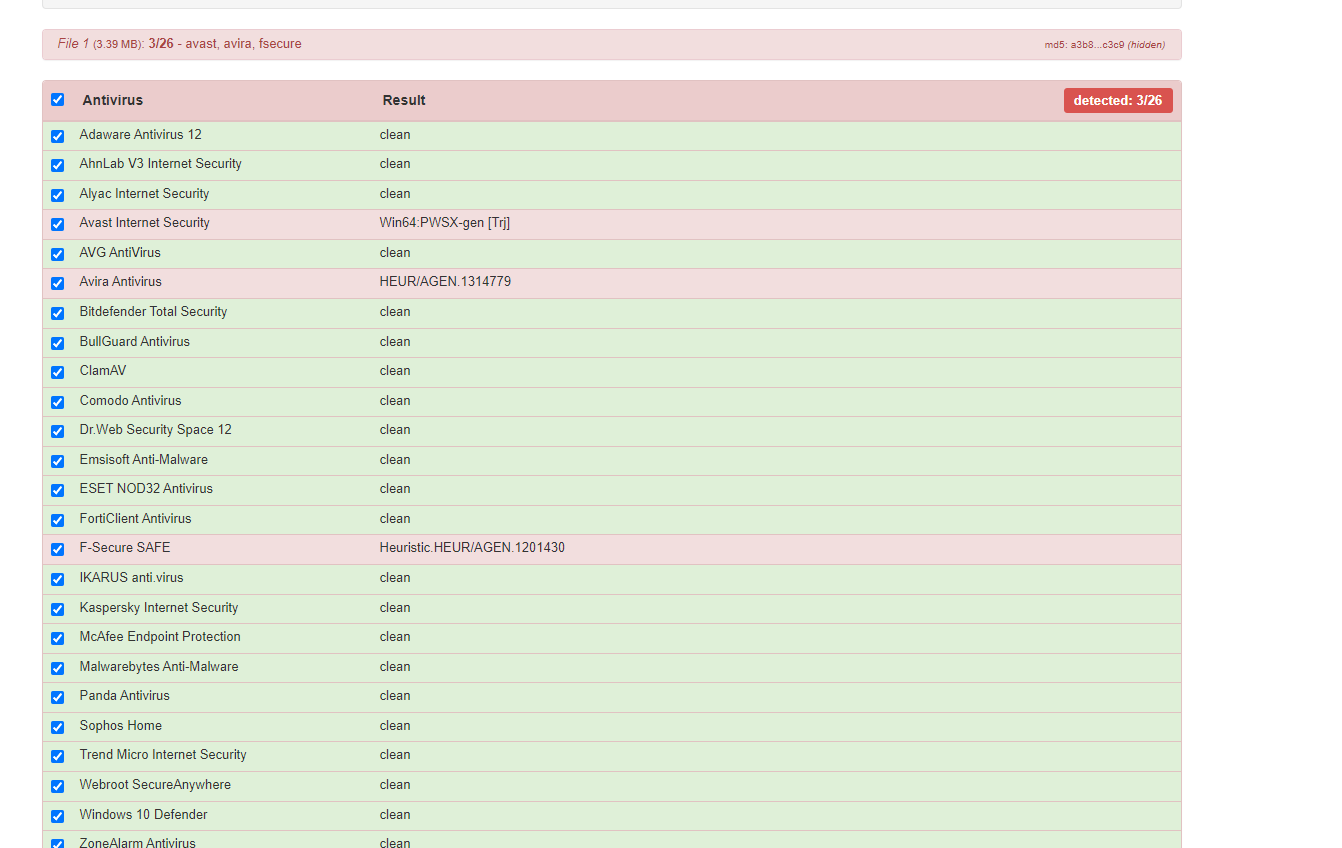Viewport: 1342px width, 848px height.
Task: Uncheck the Windows 10 Defender checkbox
Action: [x=57, y=816]
